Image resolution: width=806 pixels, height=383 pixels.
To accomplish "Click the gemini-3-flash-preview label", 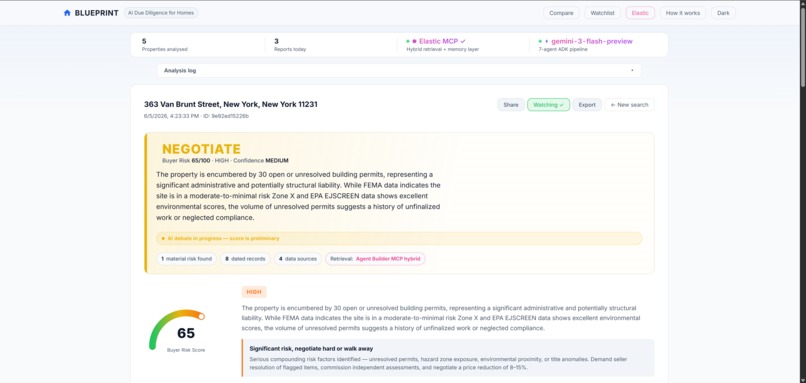I will [x=592, y=41].
